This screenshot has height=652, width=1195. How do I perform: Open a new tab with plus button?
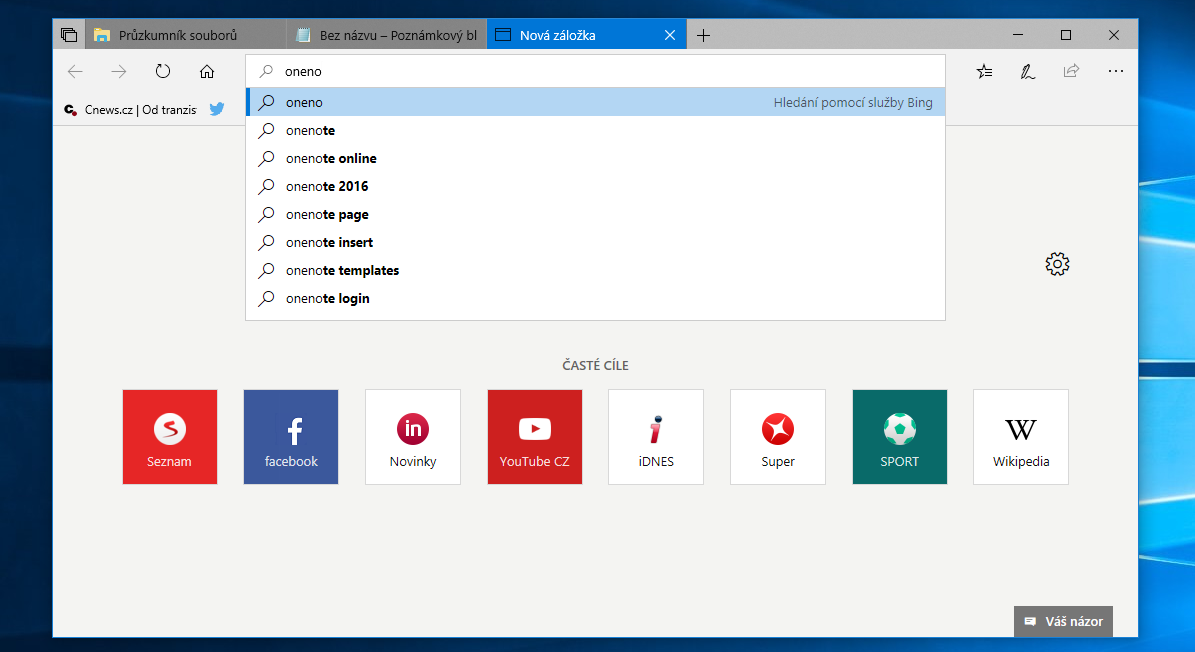tap(703, 35)
